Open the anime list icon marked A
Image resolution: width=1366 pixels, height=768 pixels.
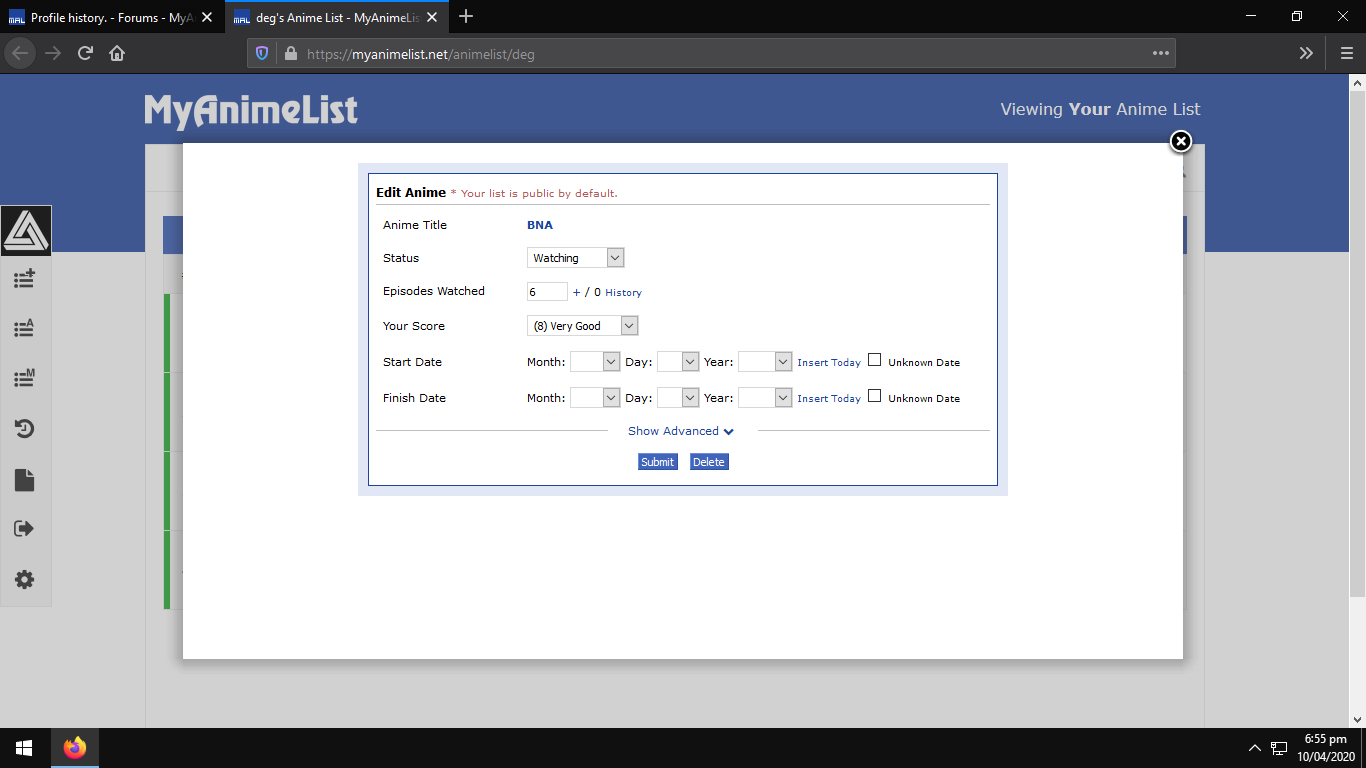(x=25, y=328)
